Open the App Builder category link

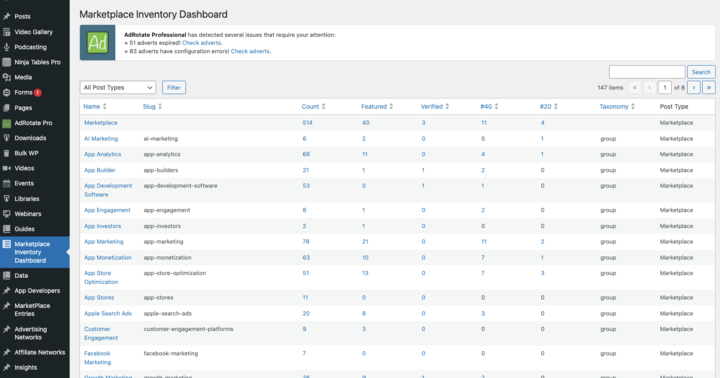pos(100,170)
